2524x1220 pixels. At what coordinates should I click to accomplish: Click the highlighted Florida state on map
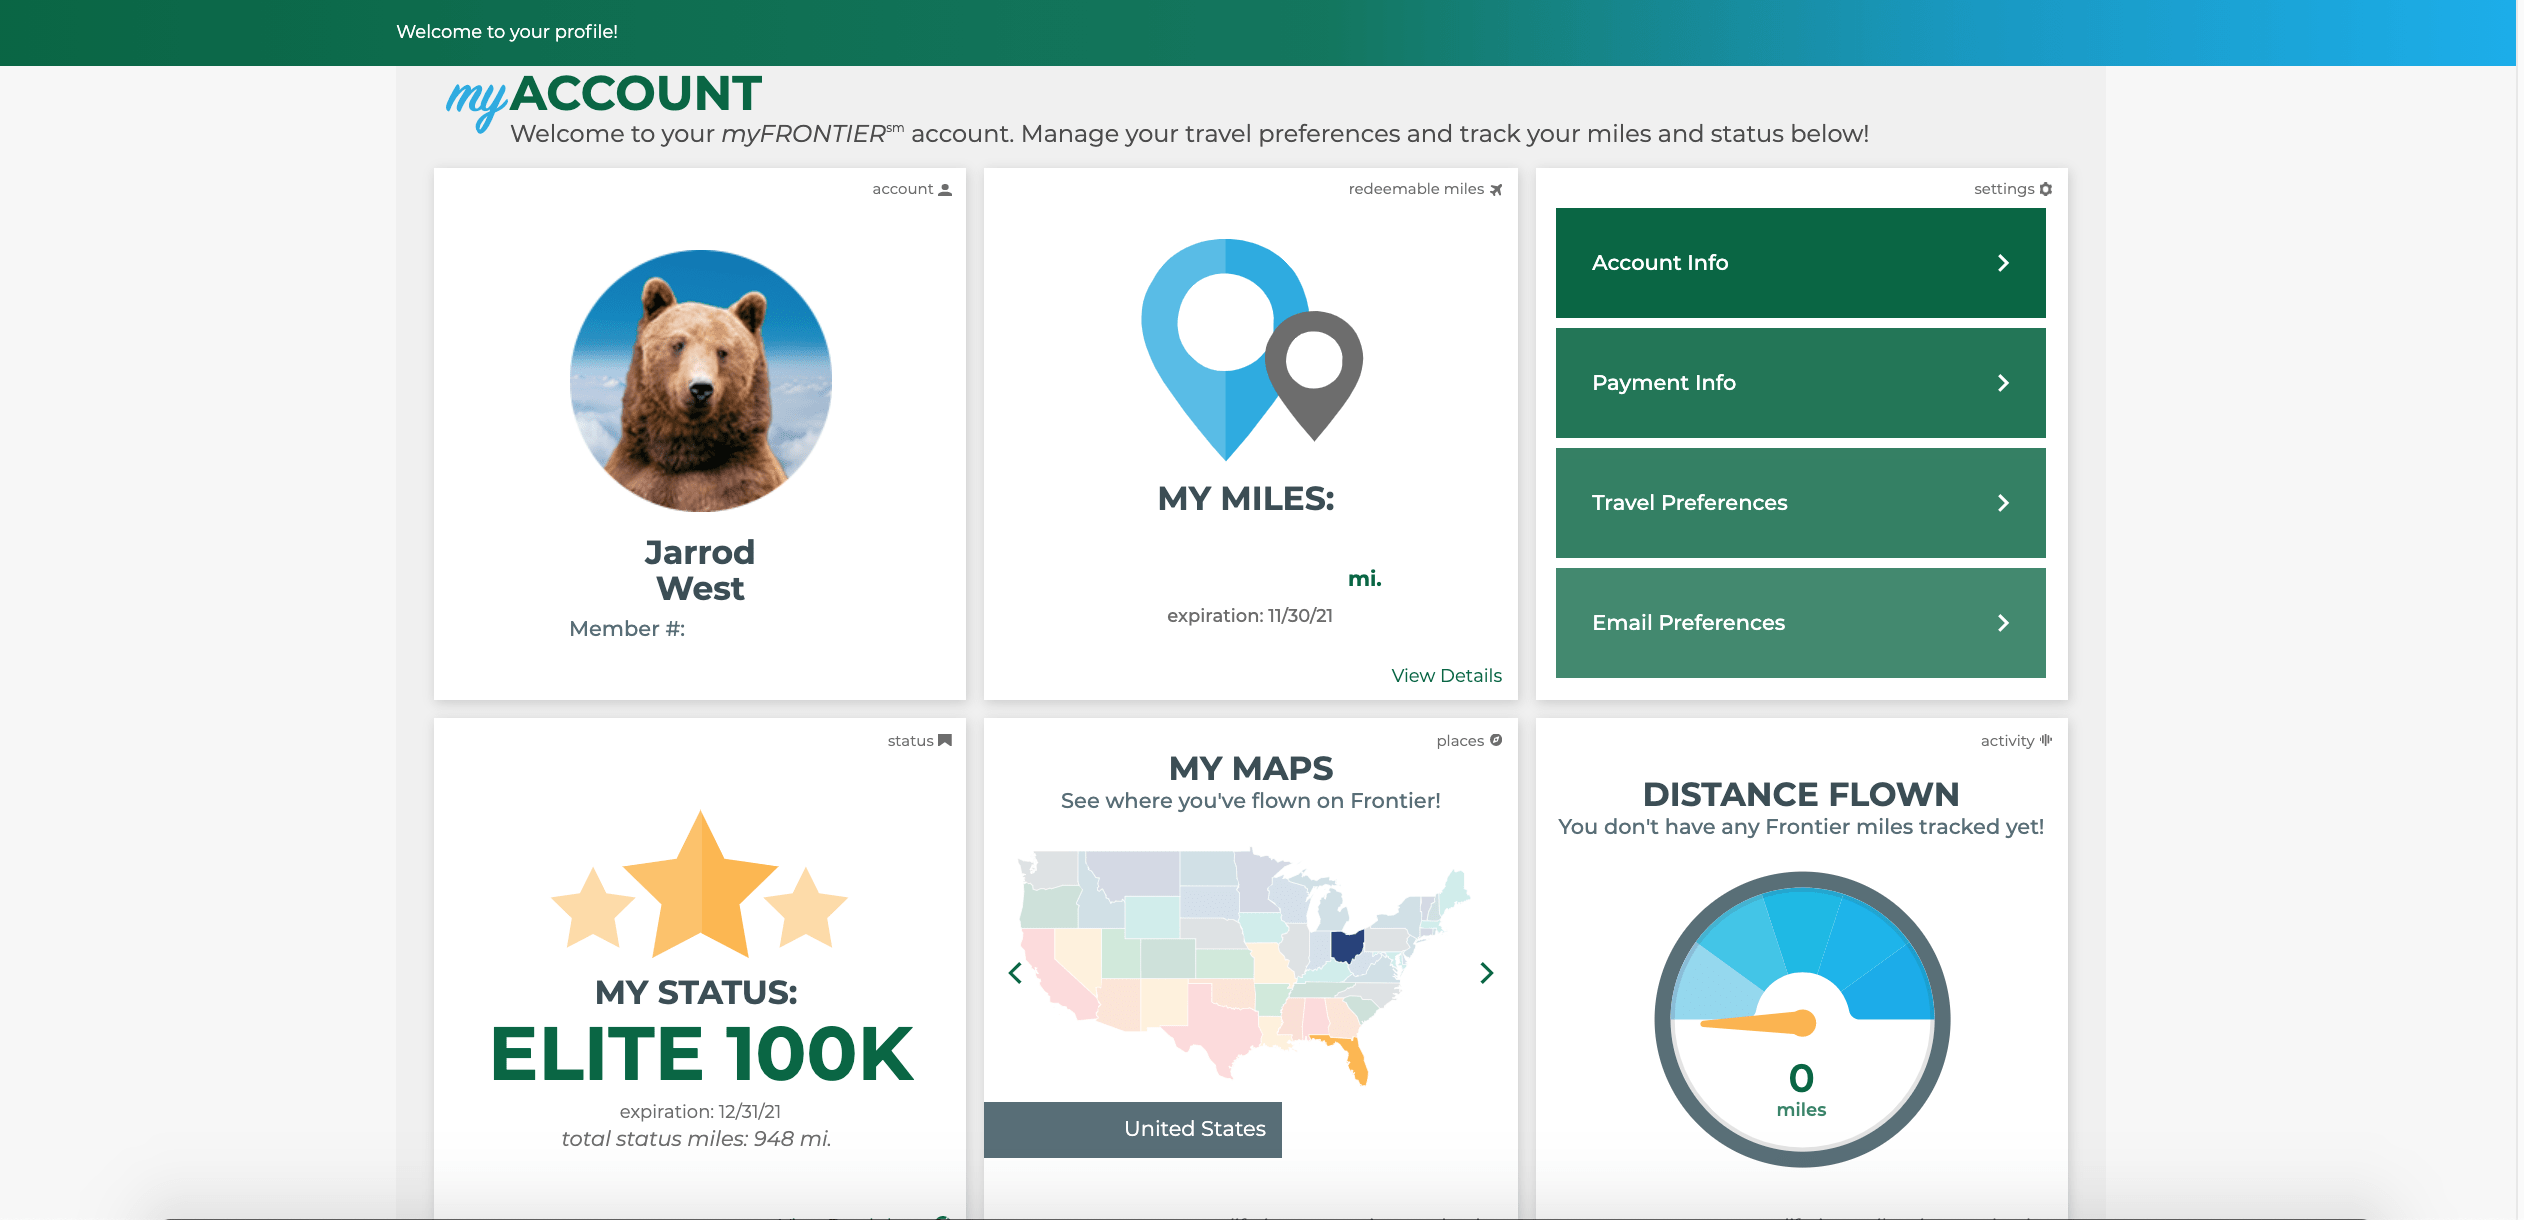[1350, 1058]
